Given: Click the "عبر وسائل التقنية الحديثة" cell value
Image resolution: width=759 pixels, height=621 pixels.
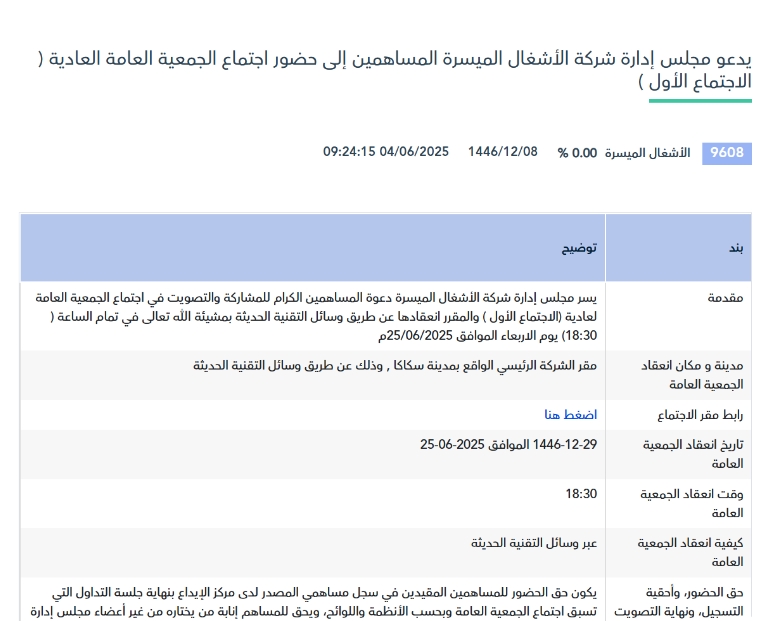Looking at the screenshot, I should pyautogui.click(x=534, y=543).
